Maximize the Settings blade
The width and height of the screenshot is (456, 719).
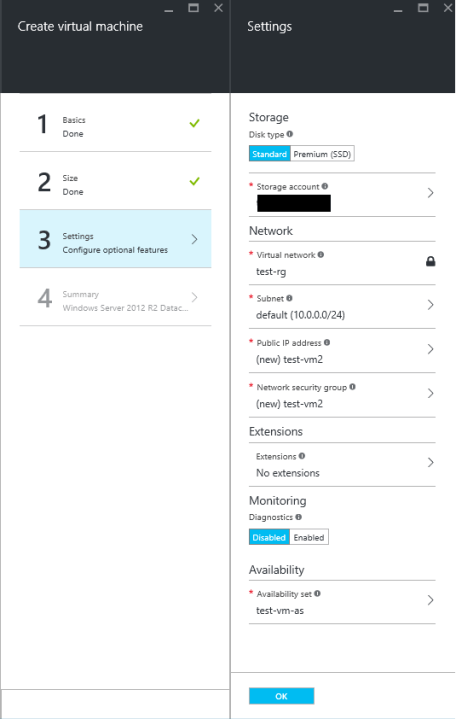click(x=423, y=8)
